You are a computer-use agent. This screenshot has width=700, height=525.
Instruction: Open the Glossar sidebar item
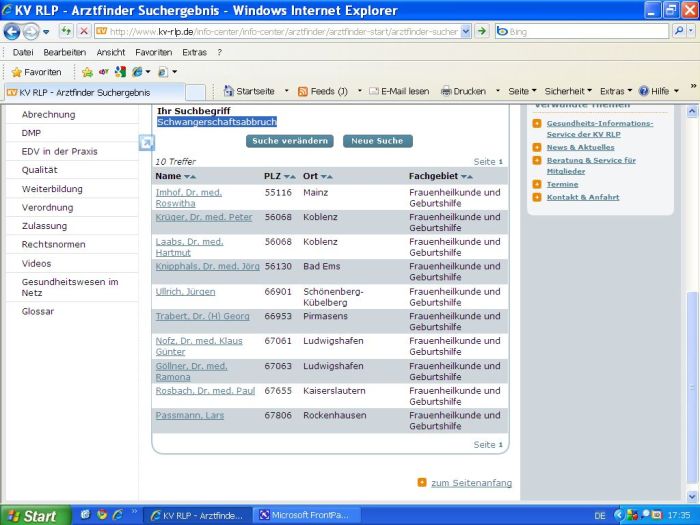(38, 312)
